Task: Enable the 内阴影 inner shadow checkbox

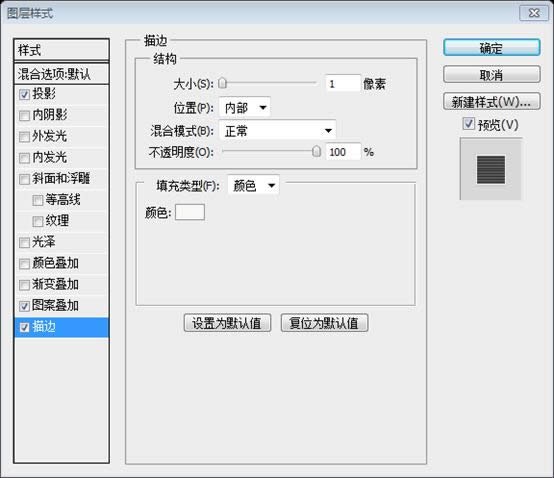Action: point(24,116)
